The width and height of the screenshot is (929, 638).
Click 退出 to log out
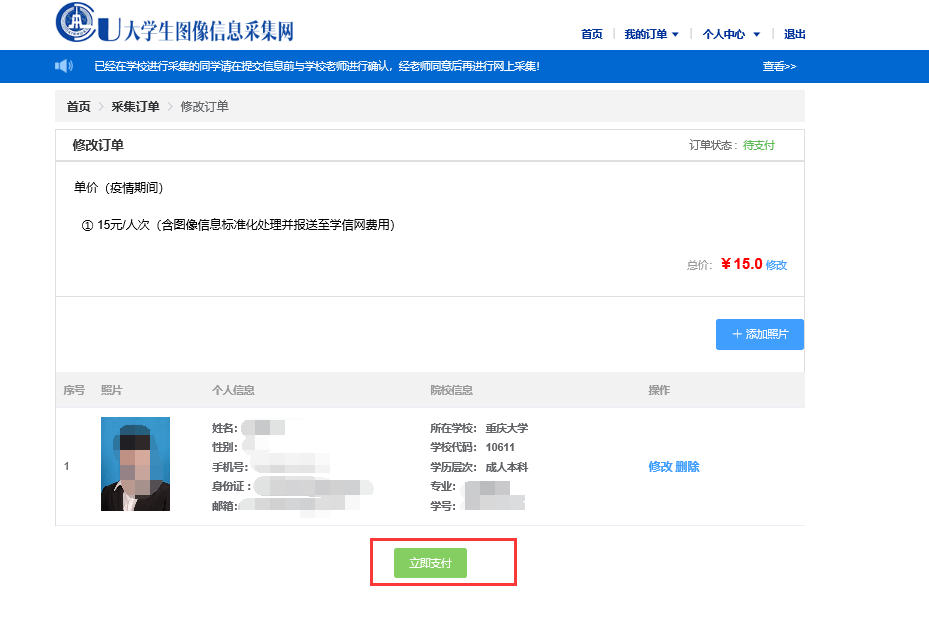tap(795, 34)
